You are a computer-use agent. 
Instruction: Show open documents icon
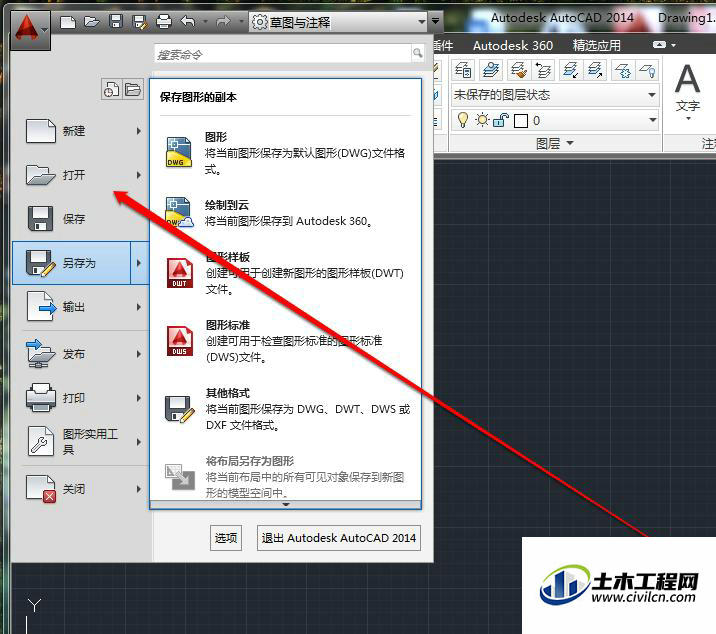133,89
